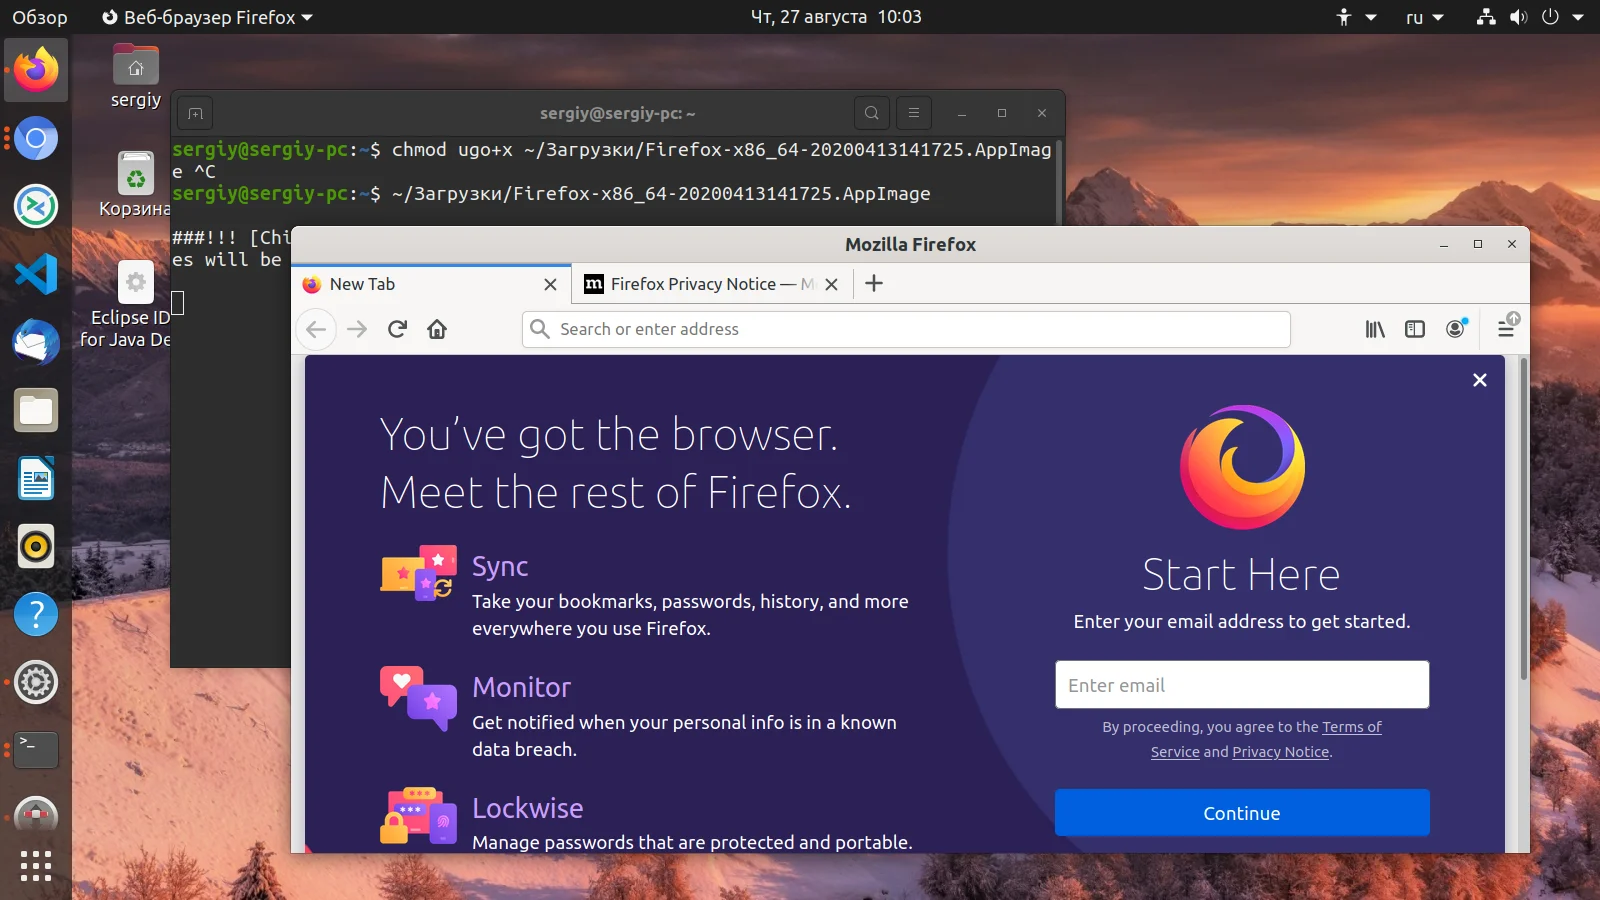Open the ru keyboard layout dropdown

[x=1424, y=17]
